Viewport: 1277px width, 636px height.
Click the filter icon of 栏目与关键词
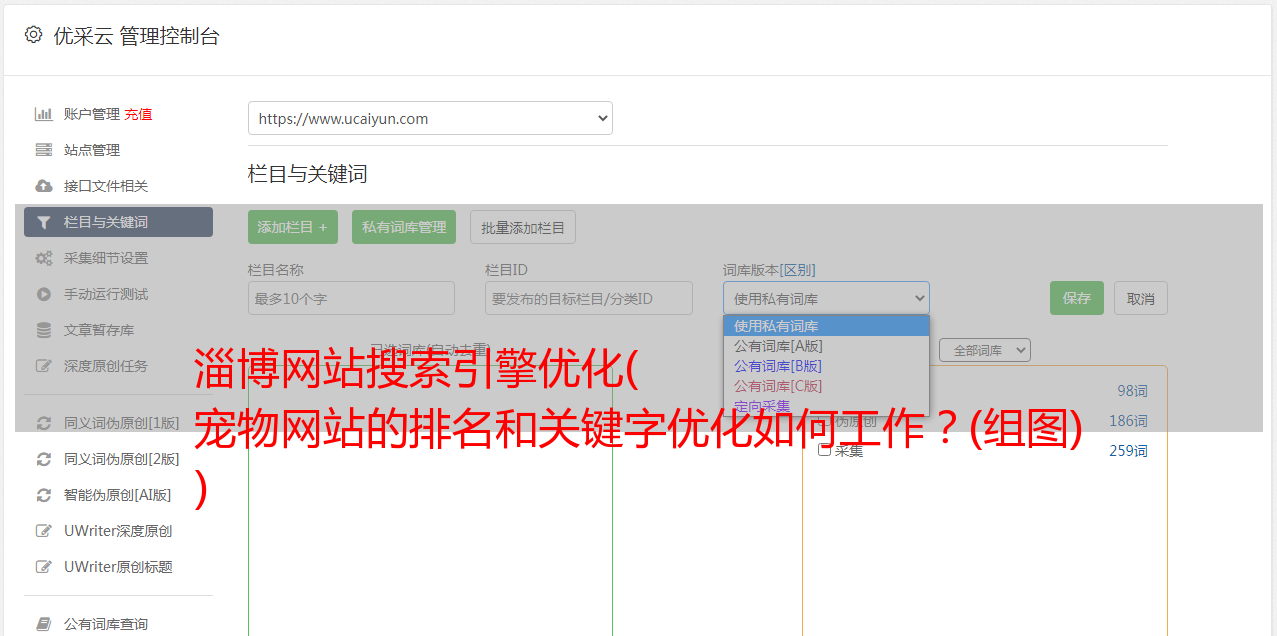click(43, 222)
